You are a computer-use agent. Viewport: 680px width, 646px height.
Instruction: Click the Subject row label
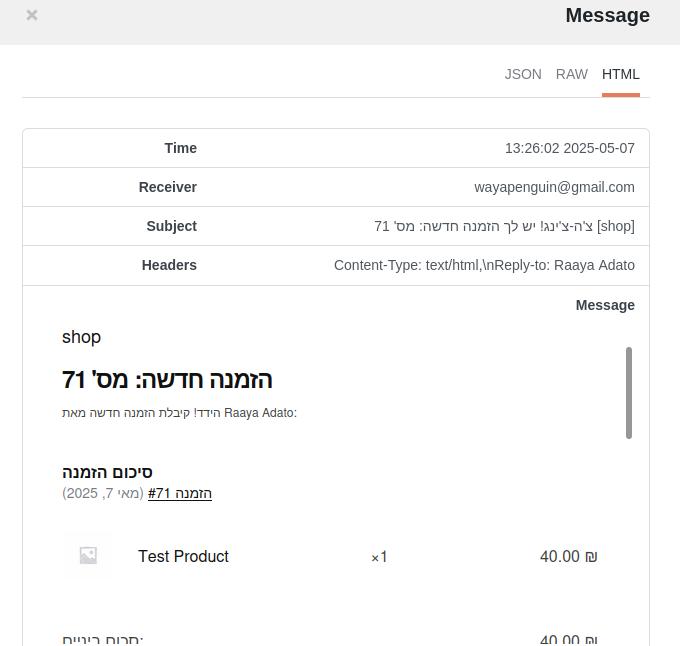(x=171, y=226)
